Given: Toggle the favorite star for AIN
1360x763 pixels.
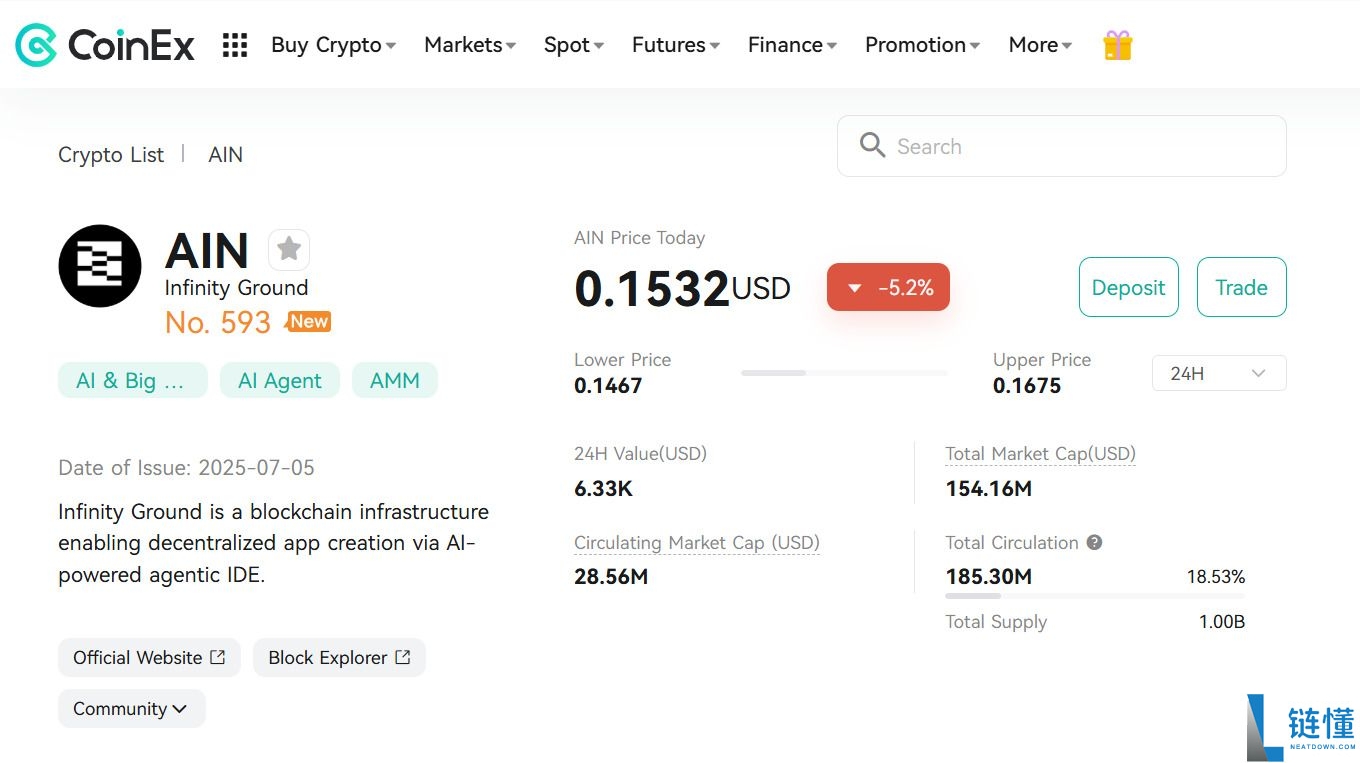Looking at the screenshot, I should coord(289,249).
